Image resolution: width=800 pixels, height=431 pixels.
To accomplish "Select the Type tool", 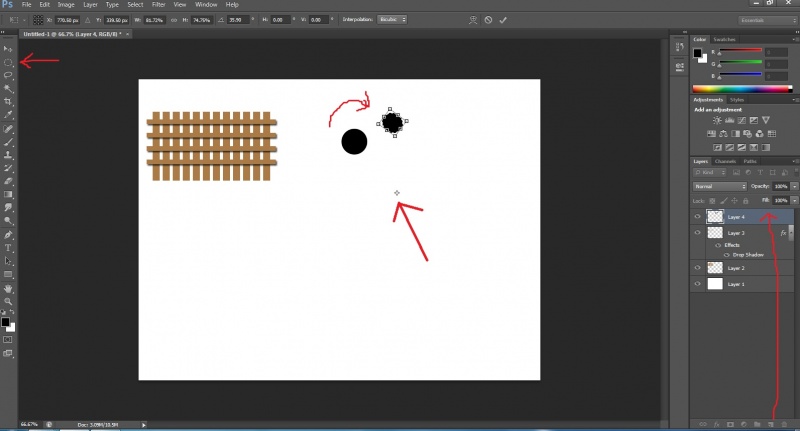I will [8, 247].
